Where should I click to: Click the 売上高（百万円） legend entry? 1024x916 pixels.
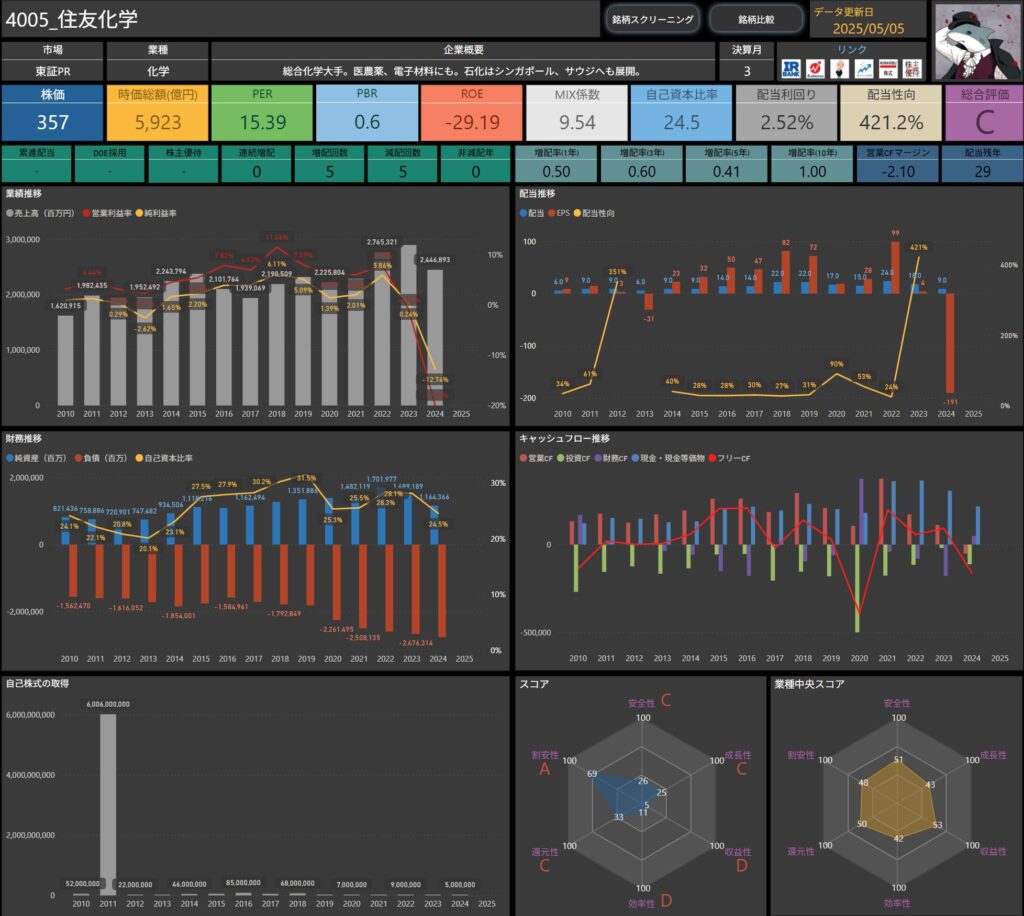coord(40,213)
